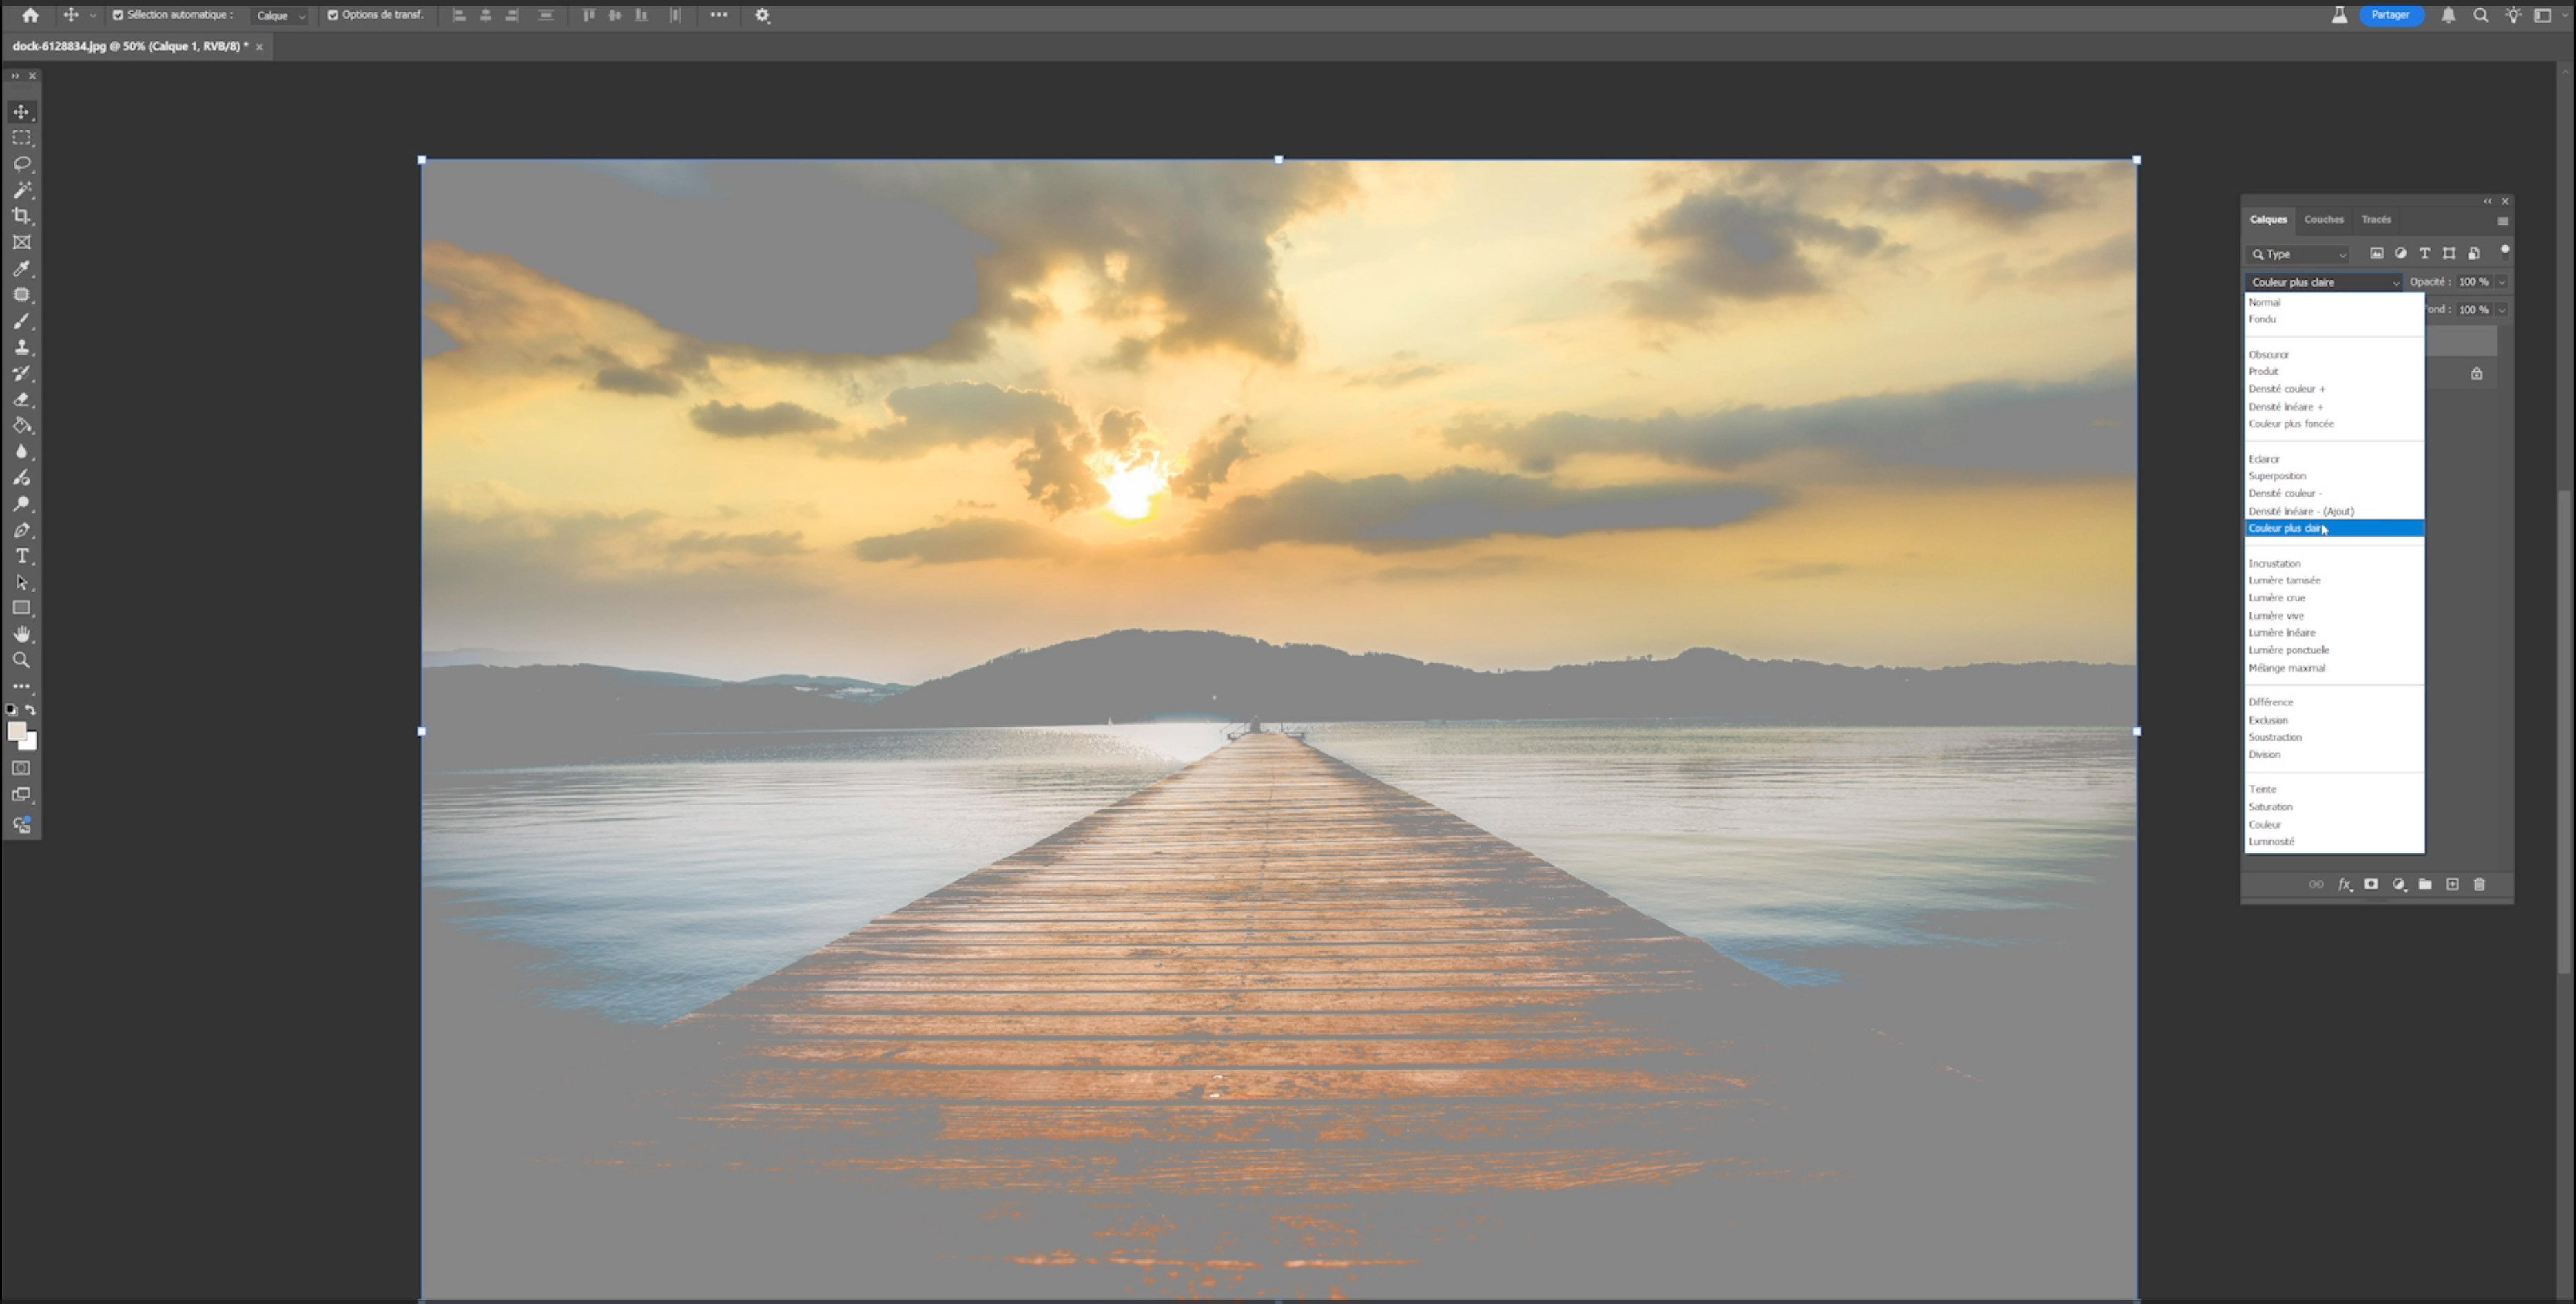This screenshot has height=1304, width=2576.
Task: Toggle the layer filter switch on
Action: point(2505,251)
